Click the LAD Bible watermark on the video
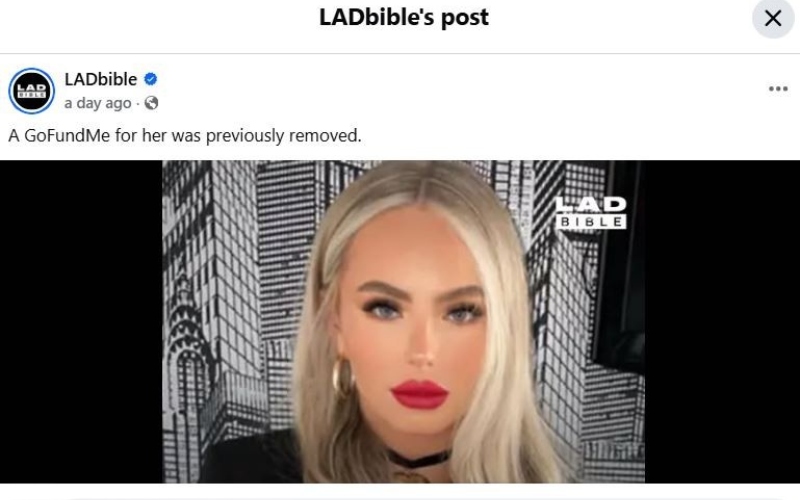 pos(591,212)
